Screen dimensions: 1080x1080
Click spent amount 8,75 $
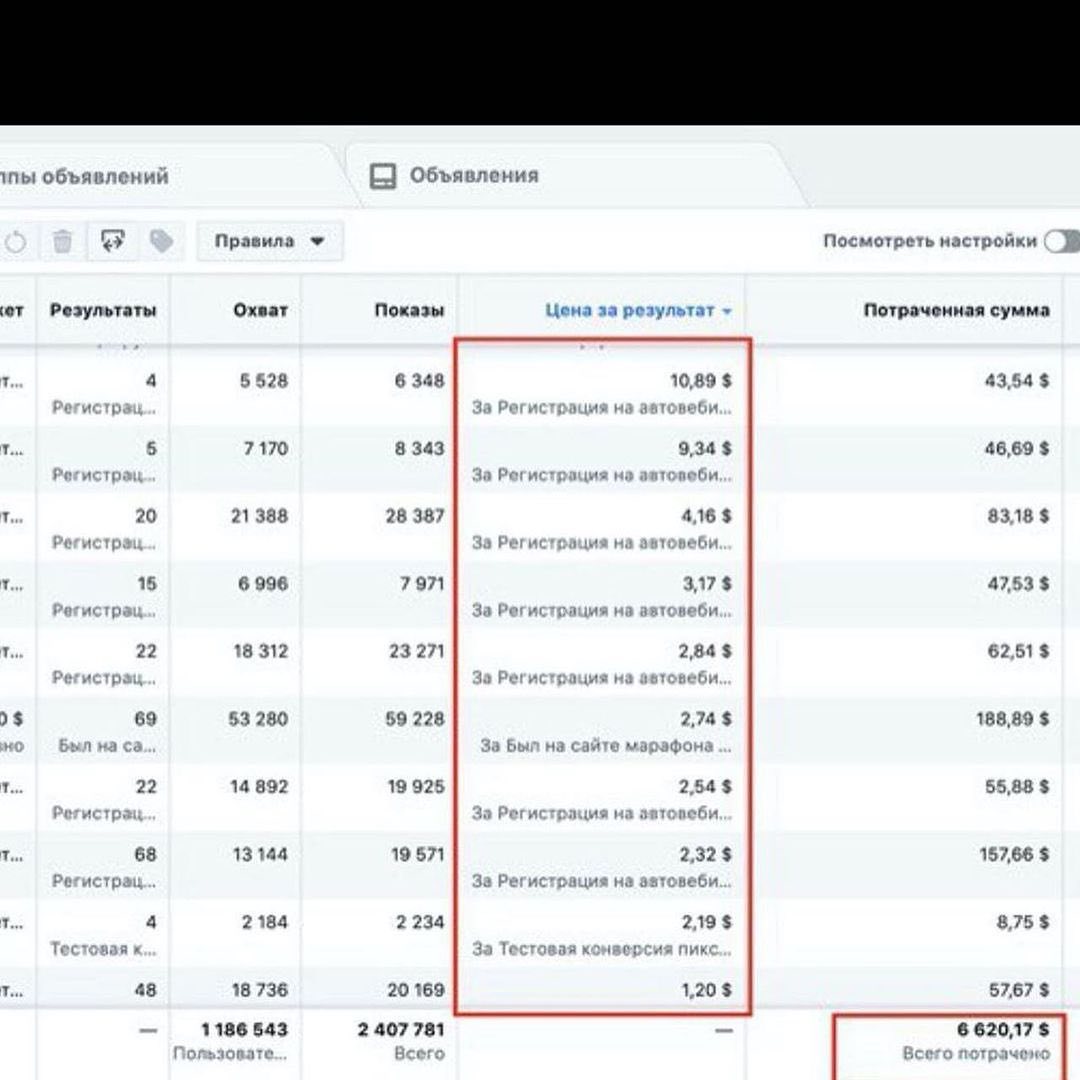pyautogui.click(x=1023, y=922)
